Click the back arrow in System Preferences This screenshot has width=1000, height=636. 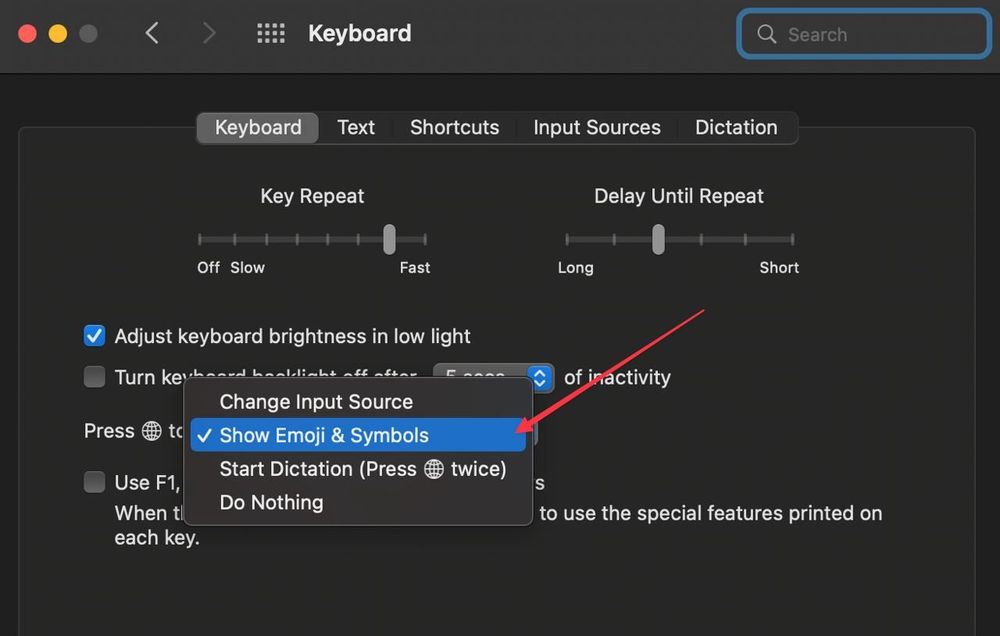tap(152, 33)
